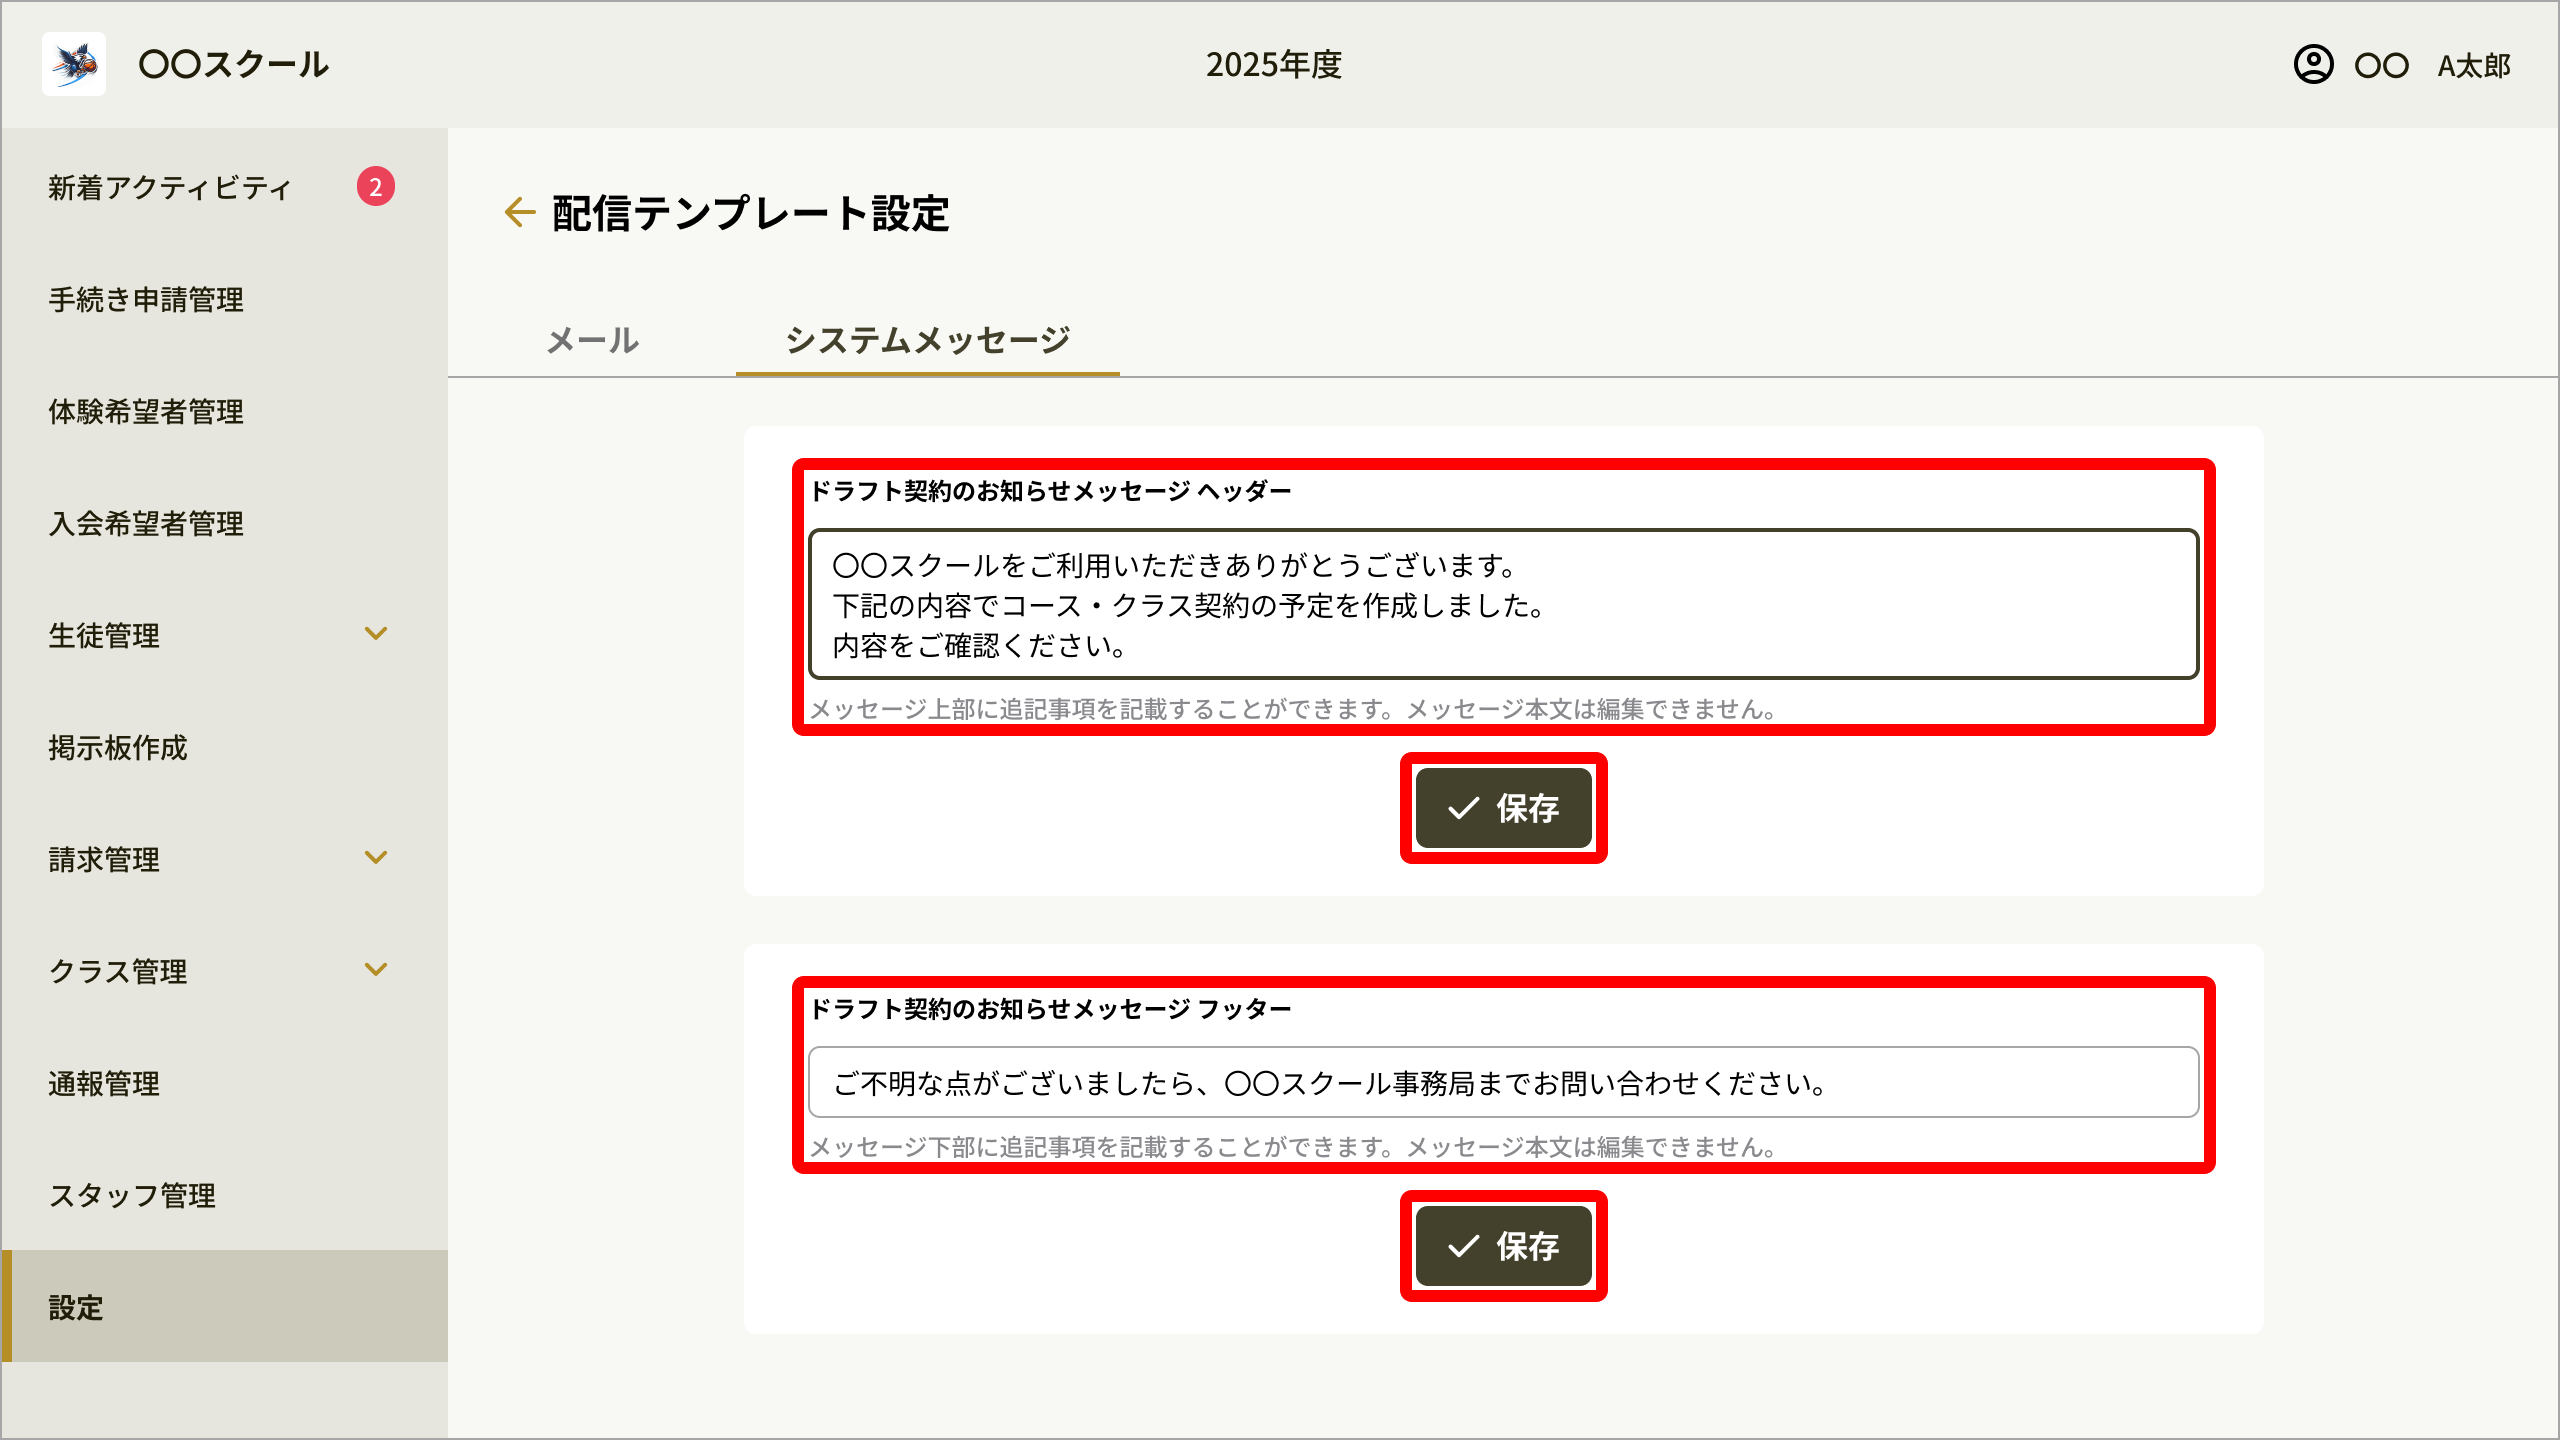2560x1440 pixels.
Task: Click the ドラフト契約のお知らせメッセージ フッター label
Action: pyautogui.click(x=1050, y=1009)
